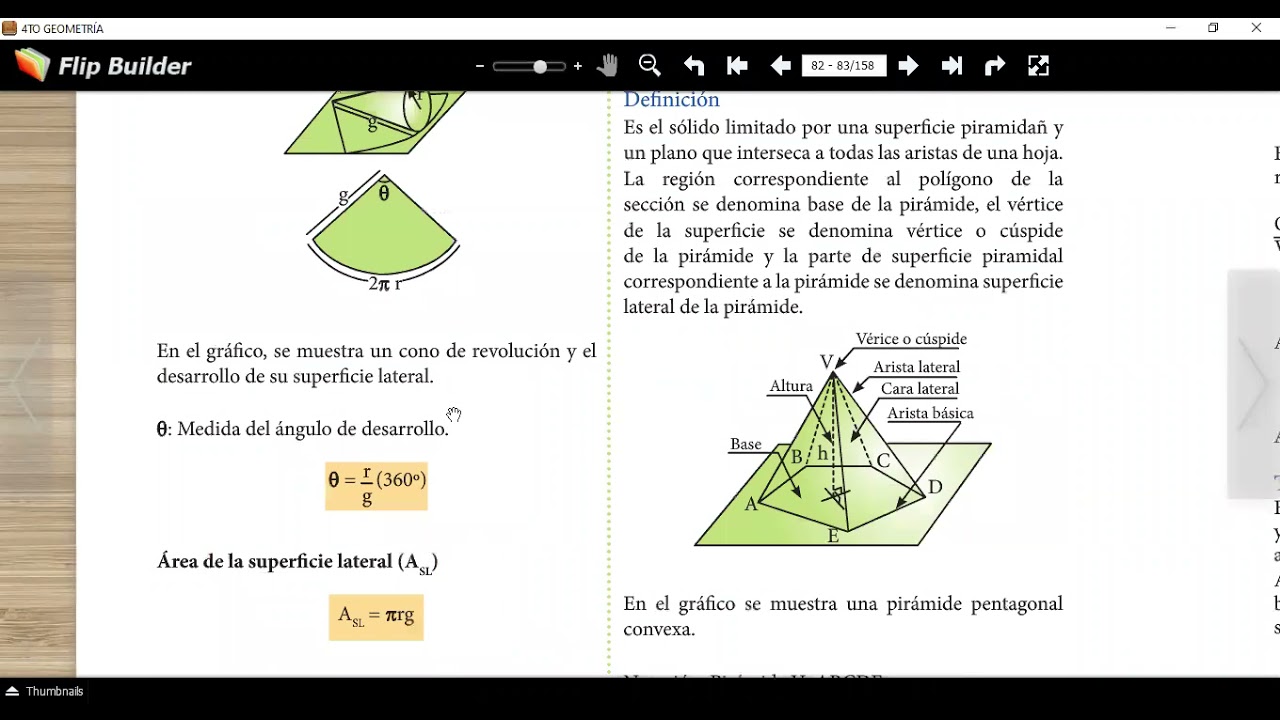Go to the previous page
The width and height of the screenshot is (1280, 720).
781,66
